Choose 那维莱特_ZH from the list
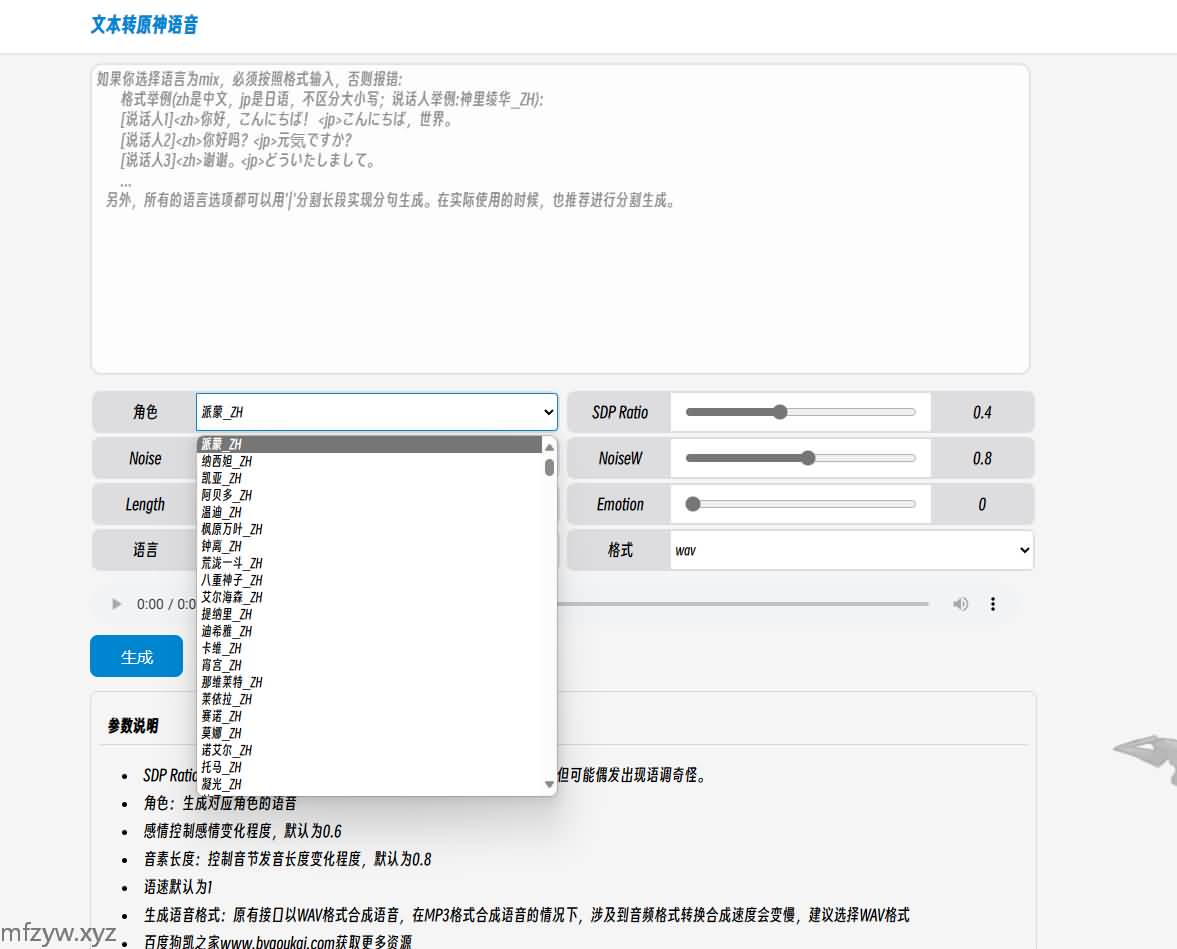 (232, 682)
